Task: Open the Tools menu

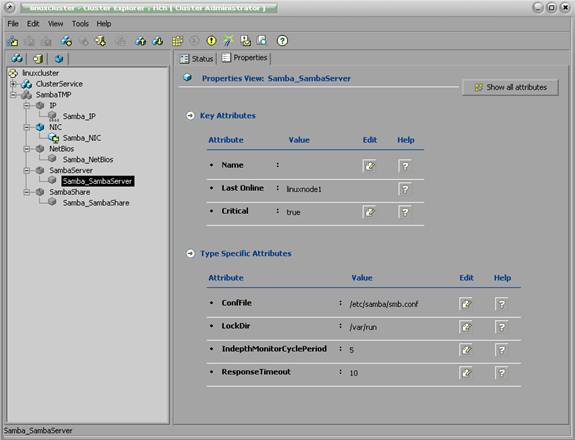Action: point(80,24)
